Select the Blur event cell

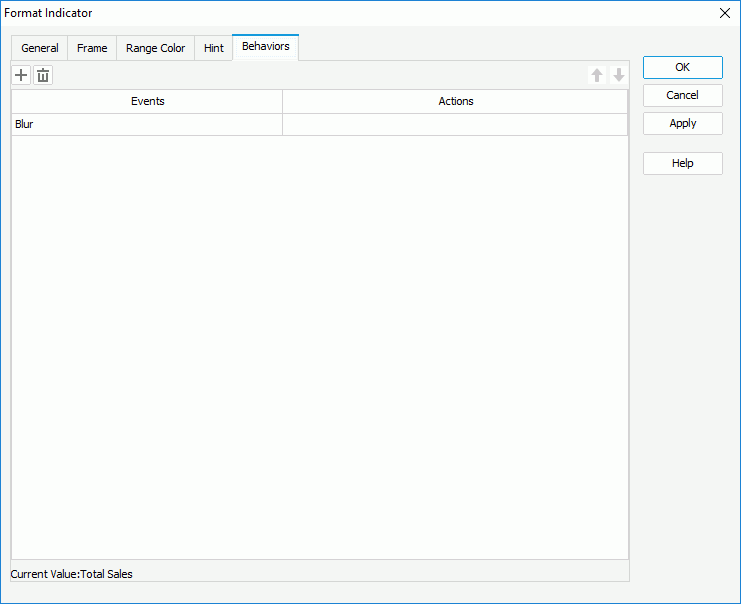pos(147,124)
